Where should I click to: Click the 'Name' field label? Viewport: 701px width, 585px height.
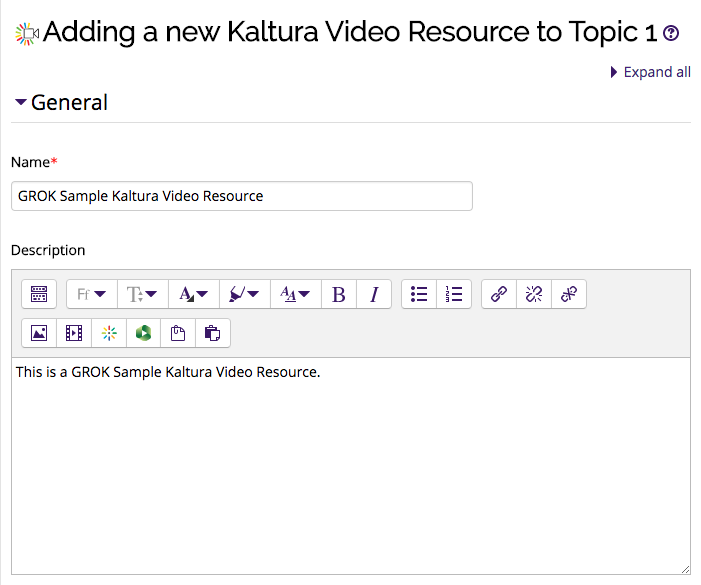30,162
